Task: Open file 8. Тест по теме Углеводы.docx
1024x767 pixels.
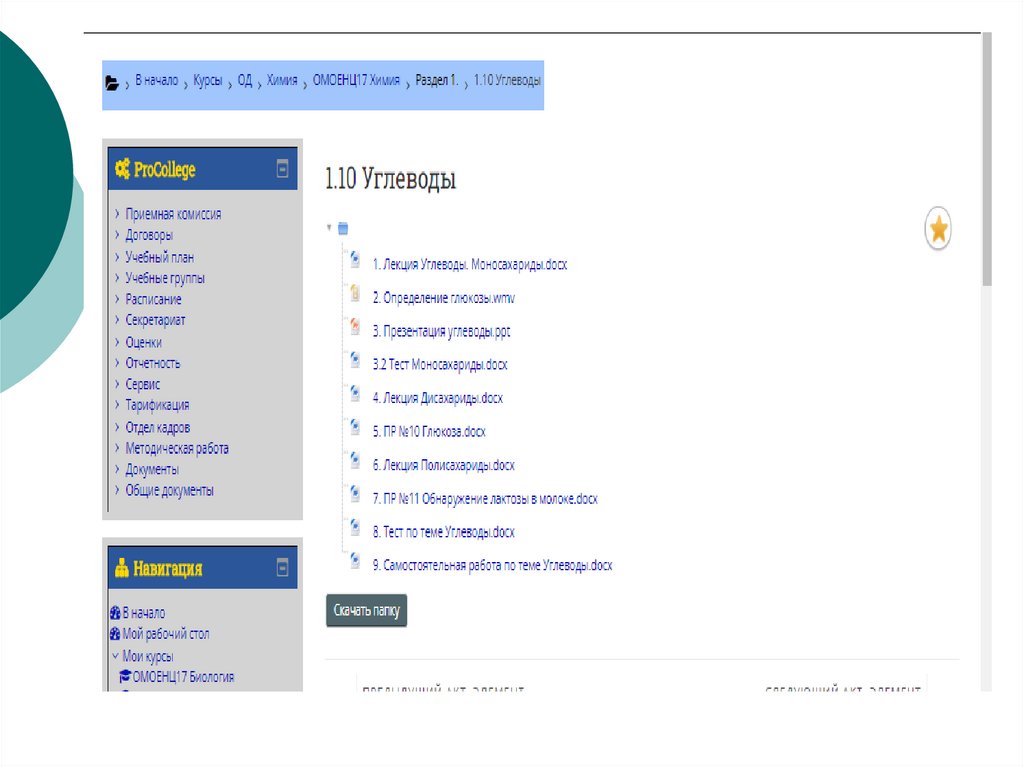Action: pyautogui.click(x=443, y=532)
